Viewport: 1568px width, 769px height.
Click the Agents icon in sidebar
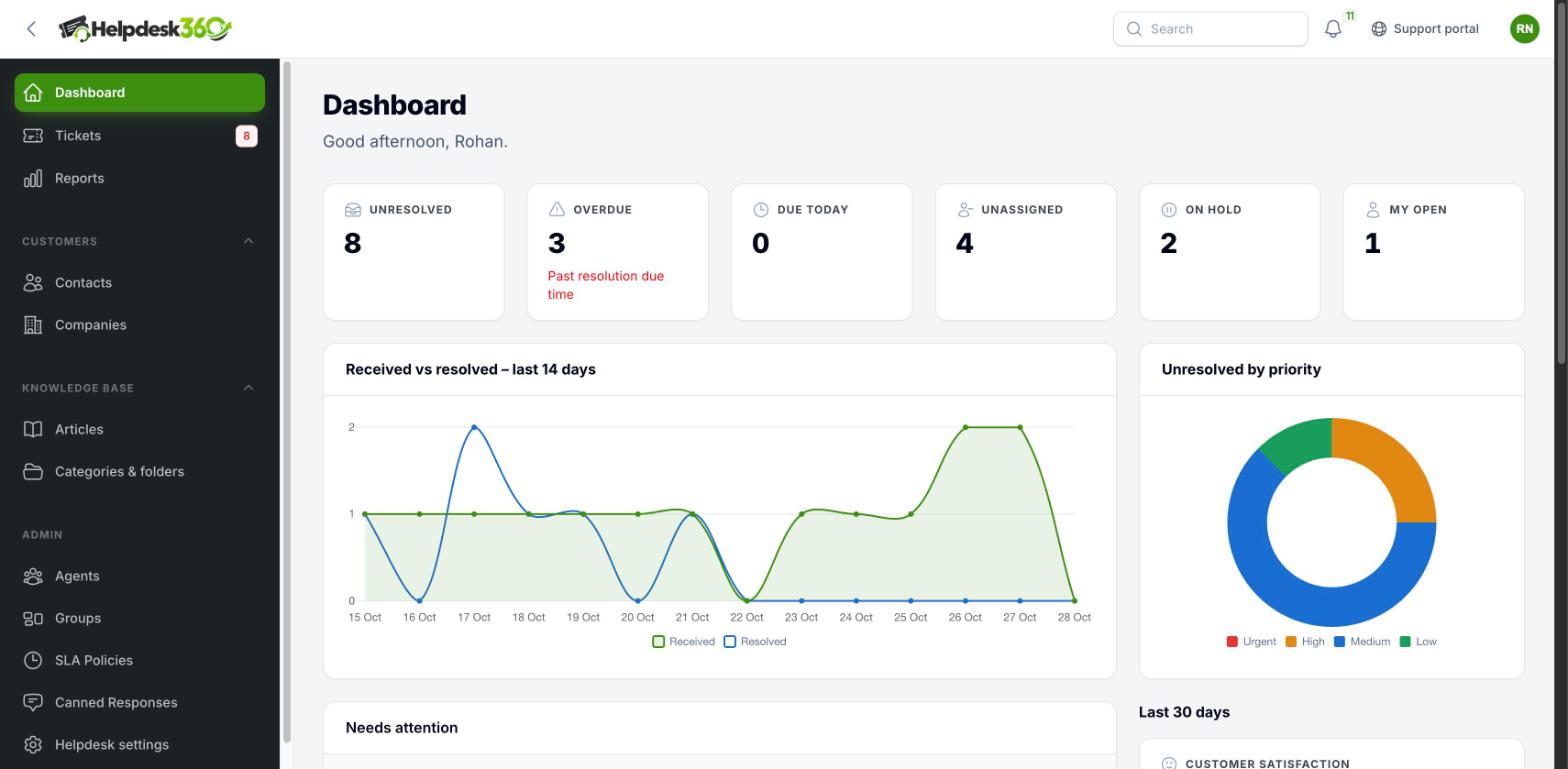(x=33, y=577)
